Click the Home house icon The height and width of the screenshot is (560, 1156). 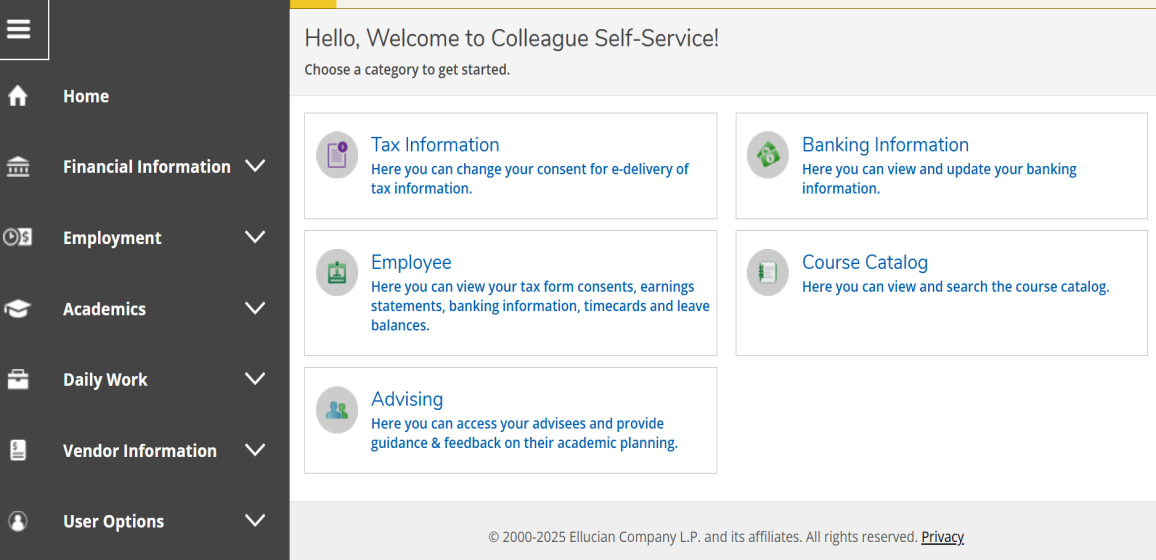tap(18, 96)
